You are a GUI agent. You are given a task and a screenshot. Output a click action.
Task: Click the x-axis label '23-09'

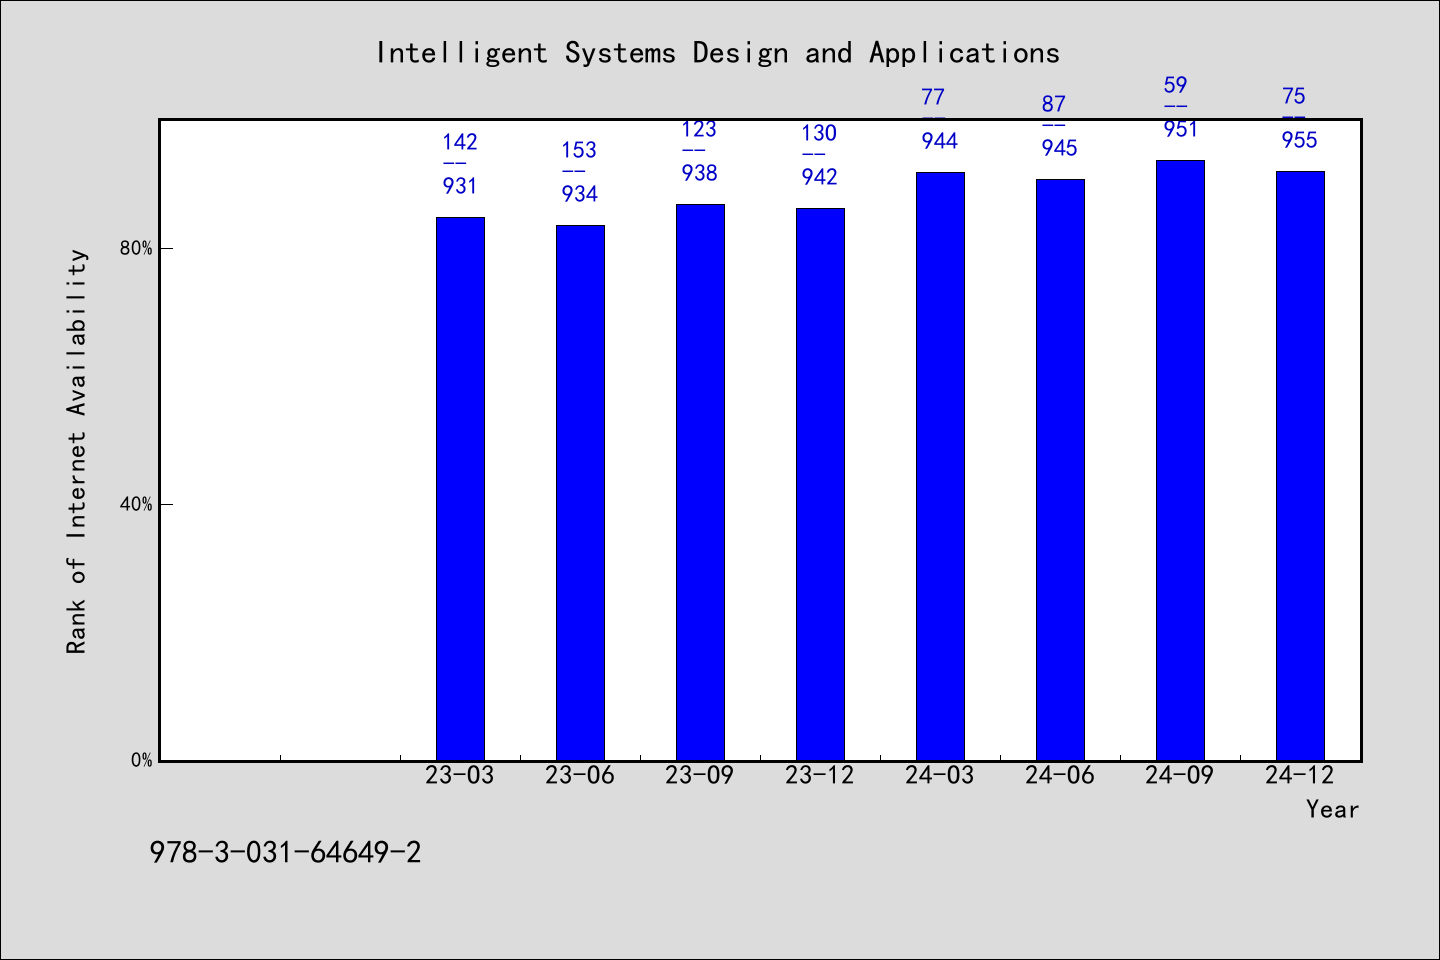(x=700, y=775)
